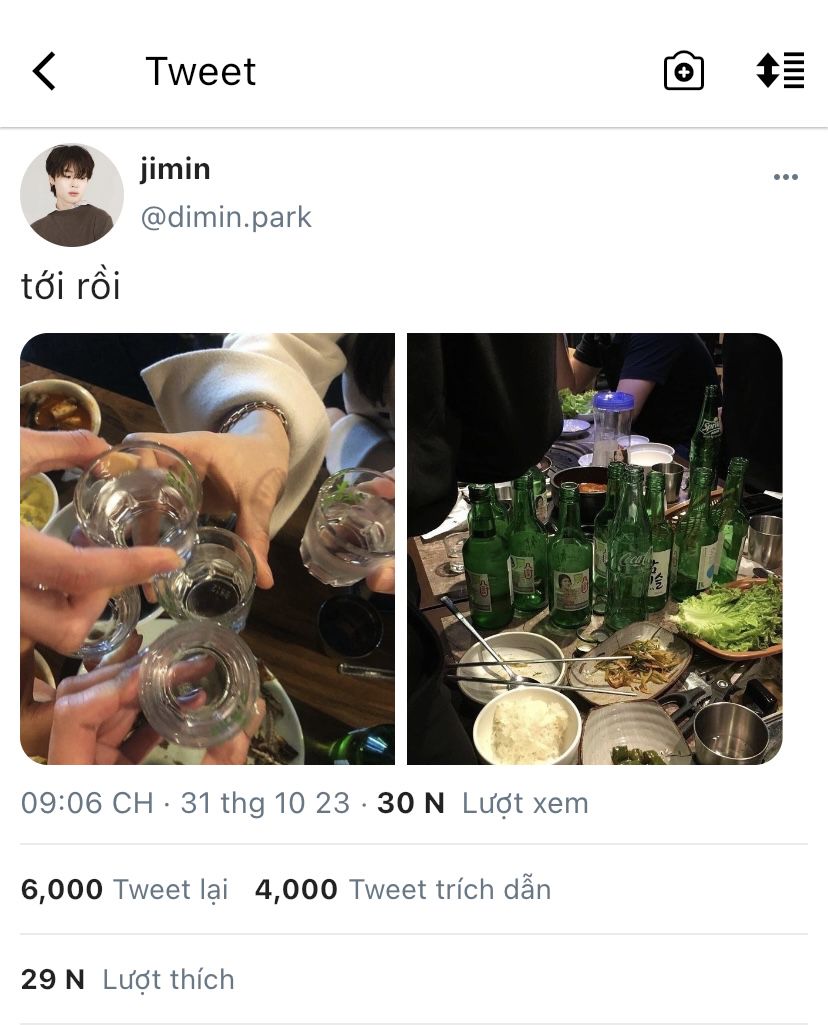This screenshot has height=1025, width=828.
Task: Tap the @dimin.park handle
Action: click(226, 217)
